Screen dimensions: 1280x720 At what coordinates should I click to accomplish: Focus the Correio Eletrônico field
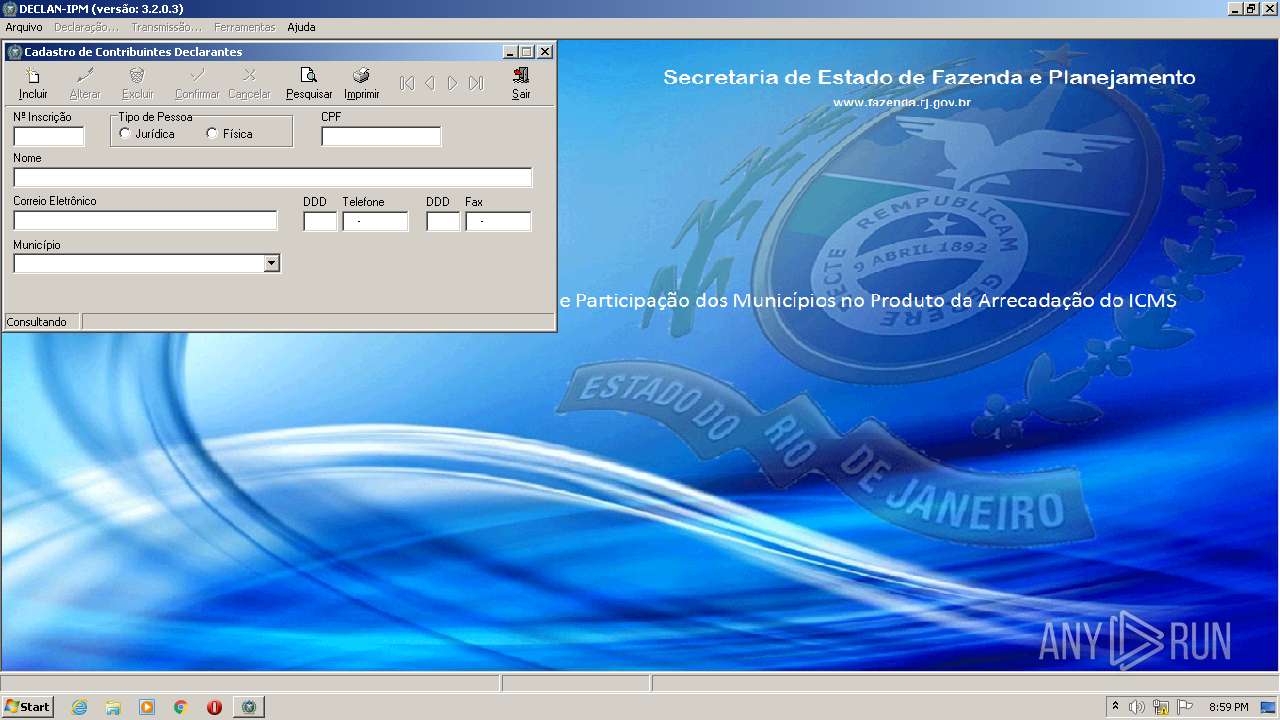[x=145, y=220]
